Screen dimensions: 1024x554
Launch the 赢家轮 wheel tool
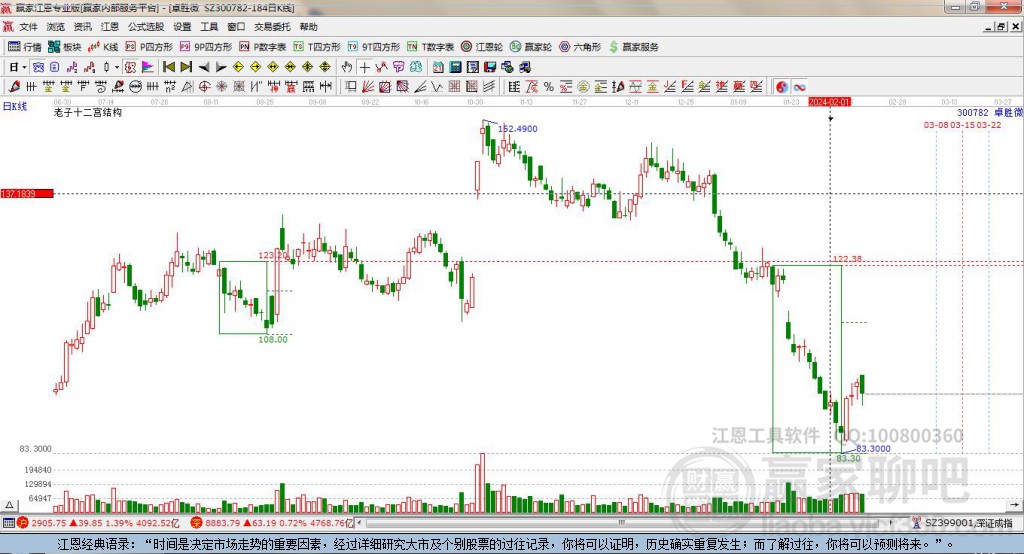tap(531, 46)
